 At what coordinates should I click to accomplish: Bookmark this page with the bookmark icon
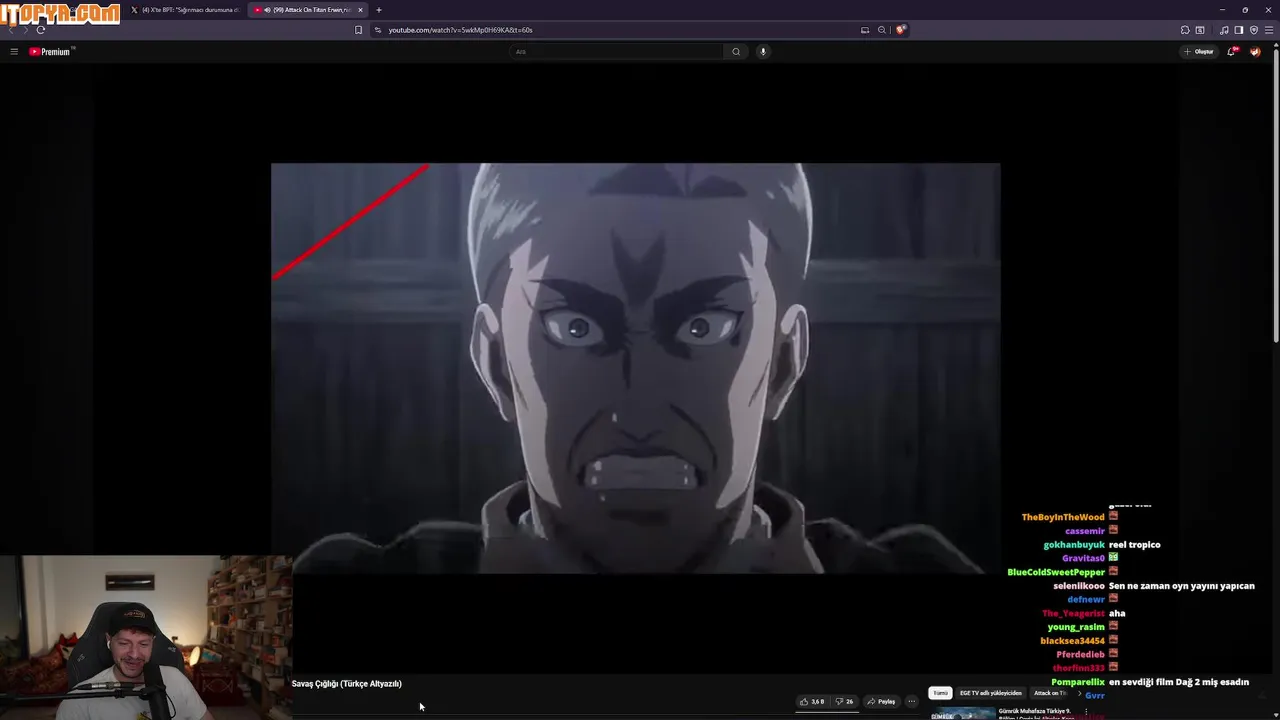(358, 30)
